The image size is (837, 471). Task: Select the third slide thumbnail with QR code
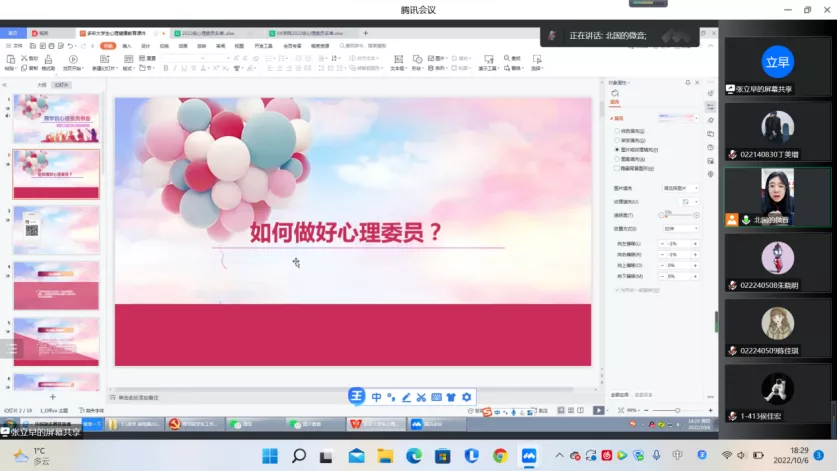[x=56, y=230]
